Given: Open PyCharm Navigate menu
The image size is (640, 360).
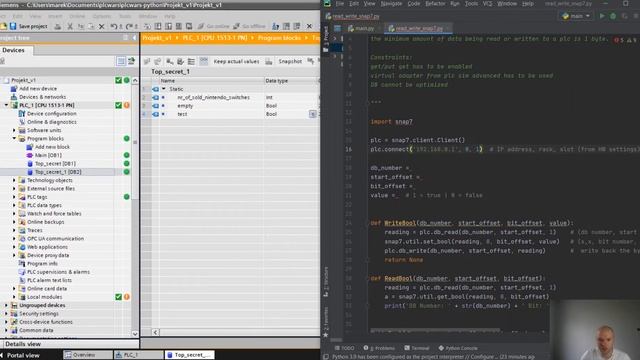Looking at the screenshot, I should point(391,4).
